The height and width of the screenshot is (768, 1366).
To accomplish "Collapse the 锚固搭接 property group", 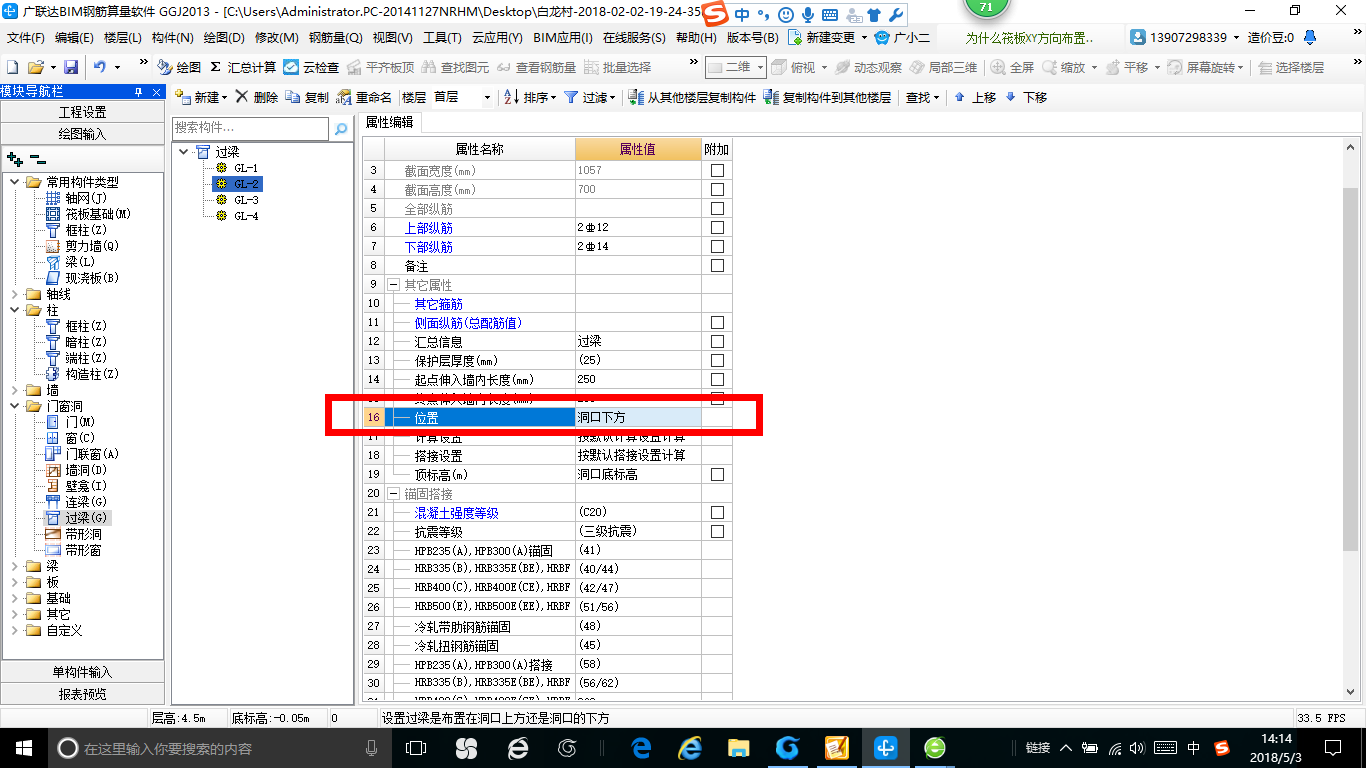I will pyautogui.click(x=394, y=494).
